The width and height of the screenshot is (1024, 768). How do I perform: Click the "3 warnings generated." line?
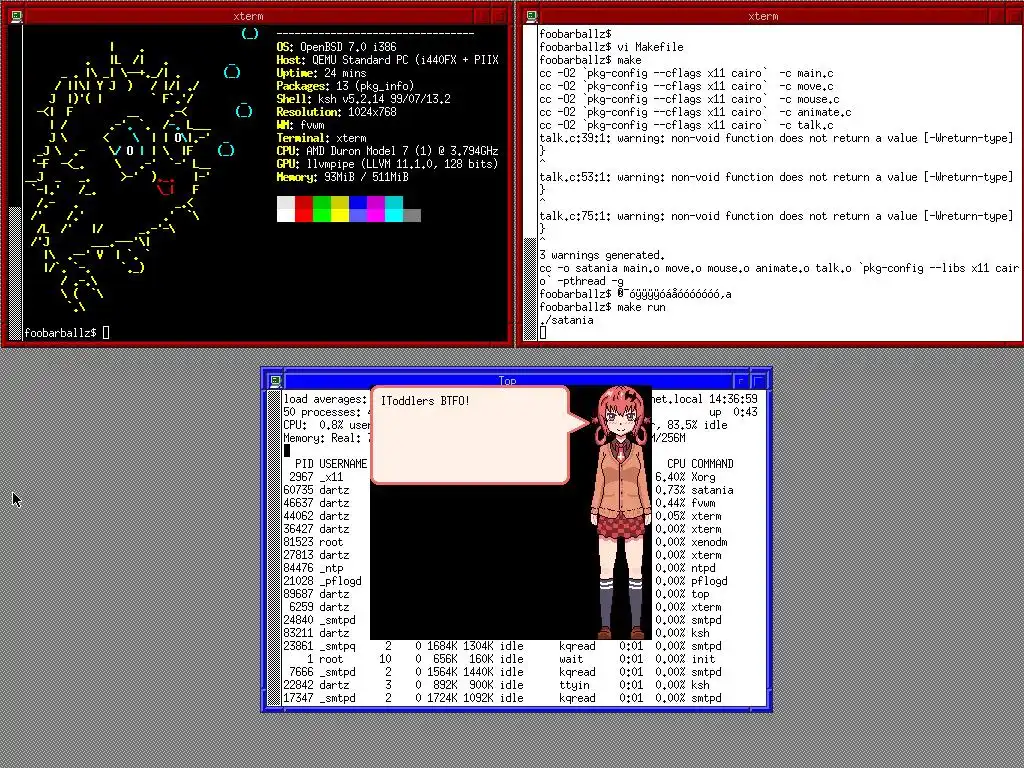pos(602,255)
